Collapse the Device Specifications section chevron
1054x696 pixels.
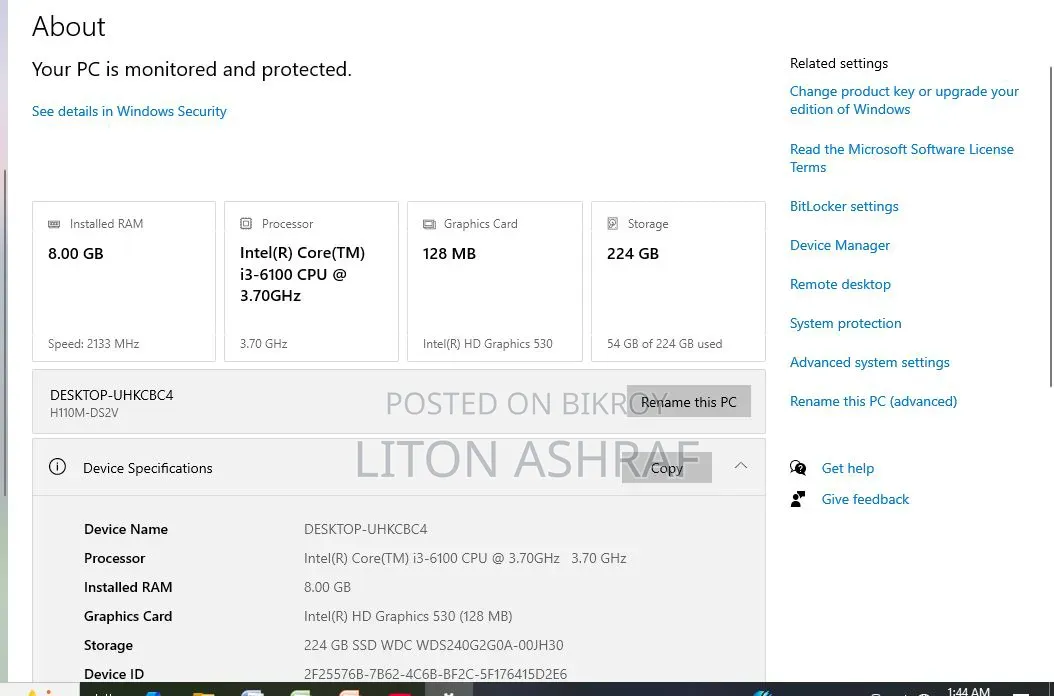[x=741, y=466]
